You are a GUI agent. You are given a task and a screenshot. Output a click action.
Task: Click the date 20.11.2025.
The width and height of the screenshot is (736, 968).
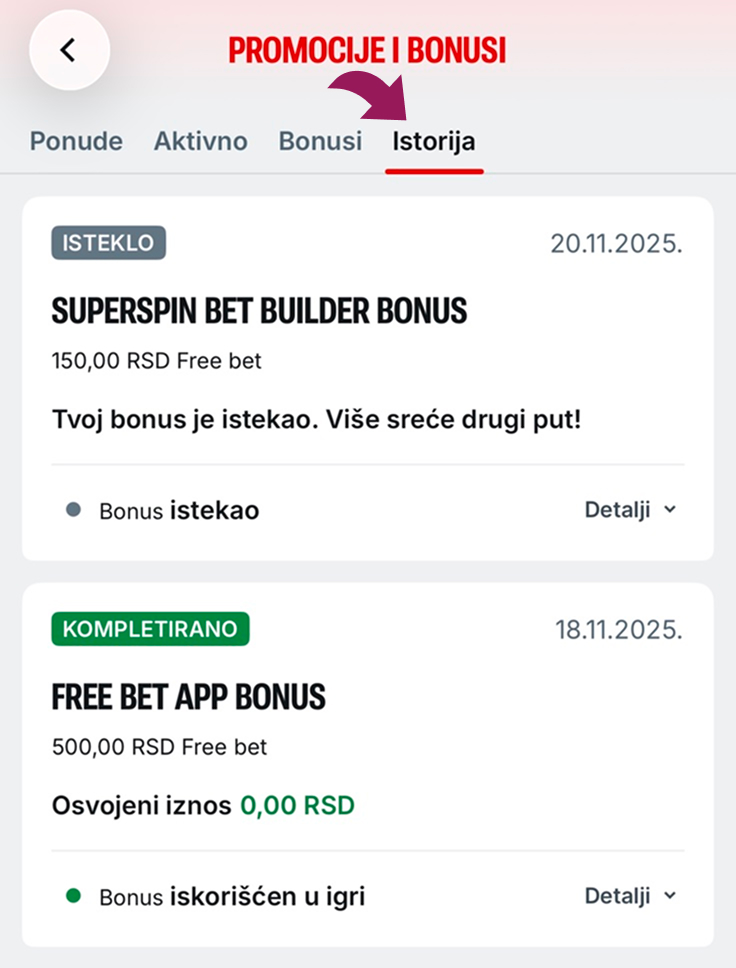(x=616, y=244)
